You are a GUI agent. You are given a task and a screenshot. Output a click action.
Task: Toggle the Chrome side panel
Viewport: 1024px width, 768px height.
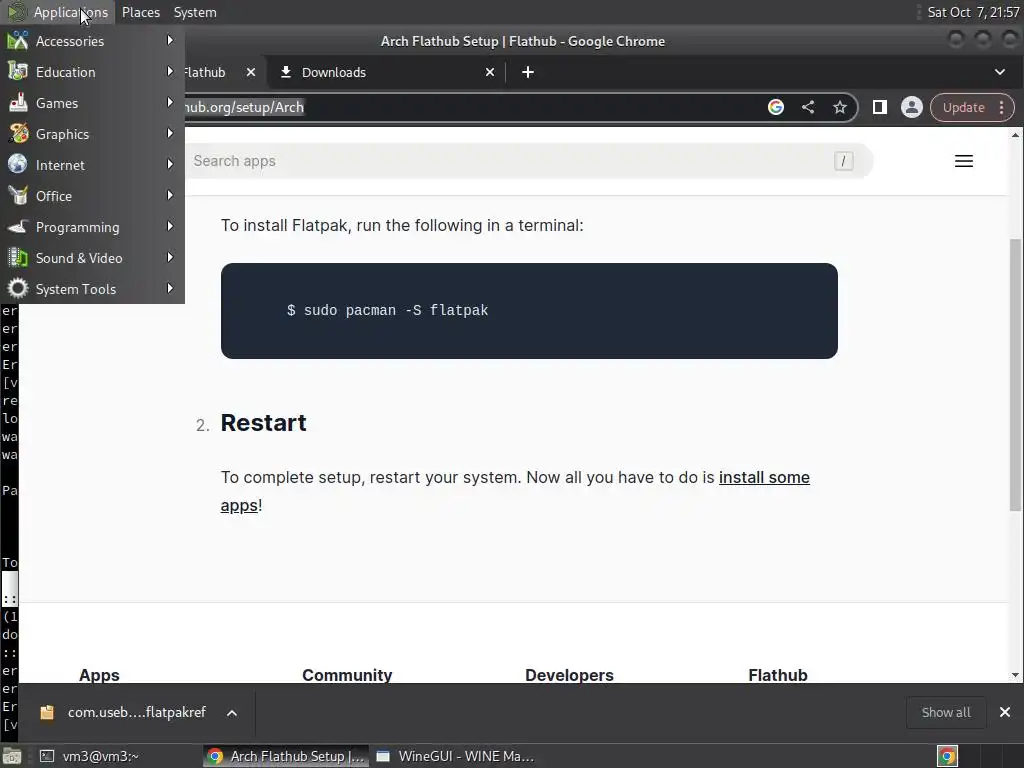click(x=880, y=107)
